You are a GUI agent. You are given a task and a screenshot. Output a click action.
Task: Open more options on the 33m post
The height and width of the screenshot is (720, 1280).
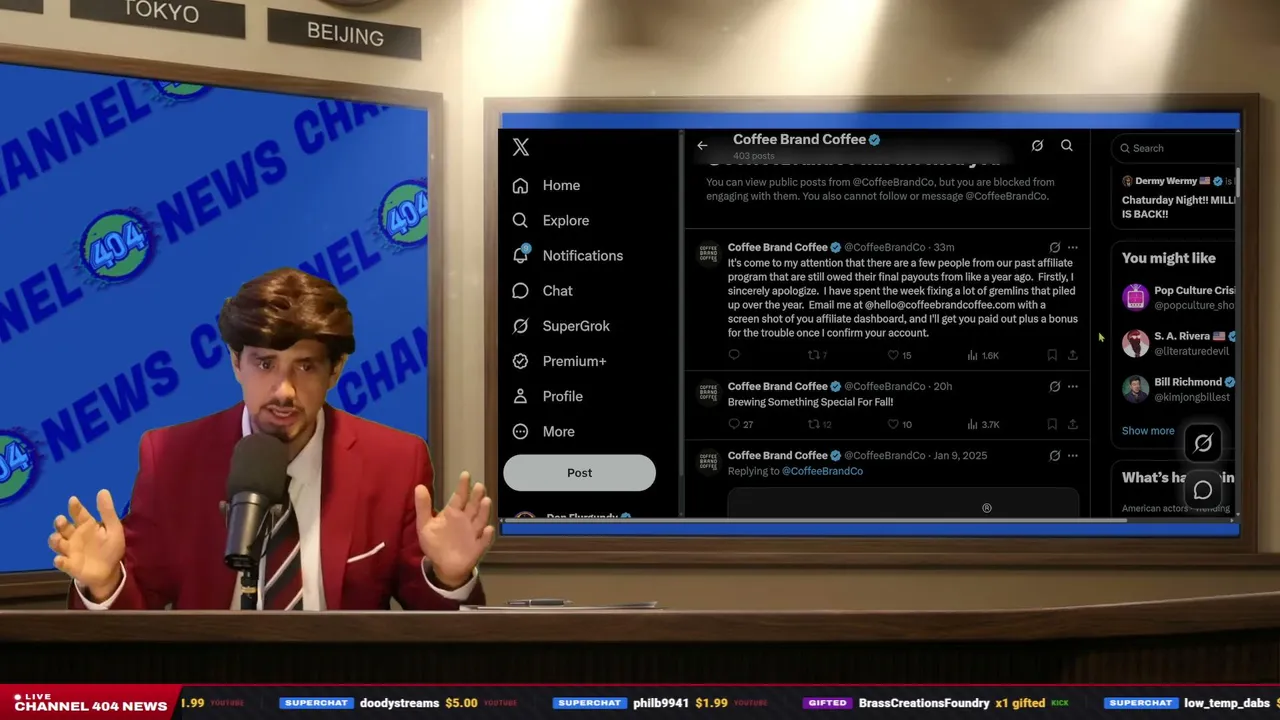pyautogui.click(x=1073, y=247)
